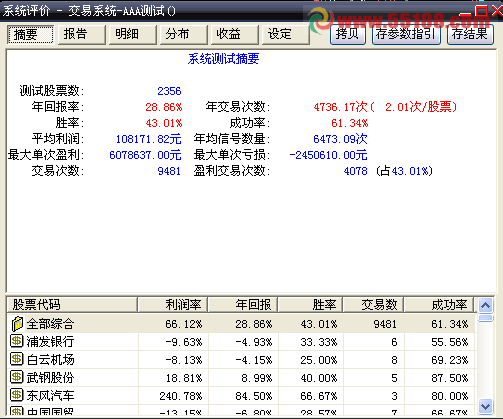Click the stock icon beside 白云机场
The image size is (503, 419).
16,359
